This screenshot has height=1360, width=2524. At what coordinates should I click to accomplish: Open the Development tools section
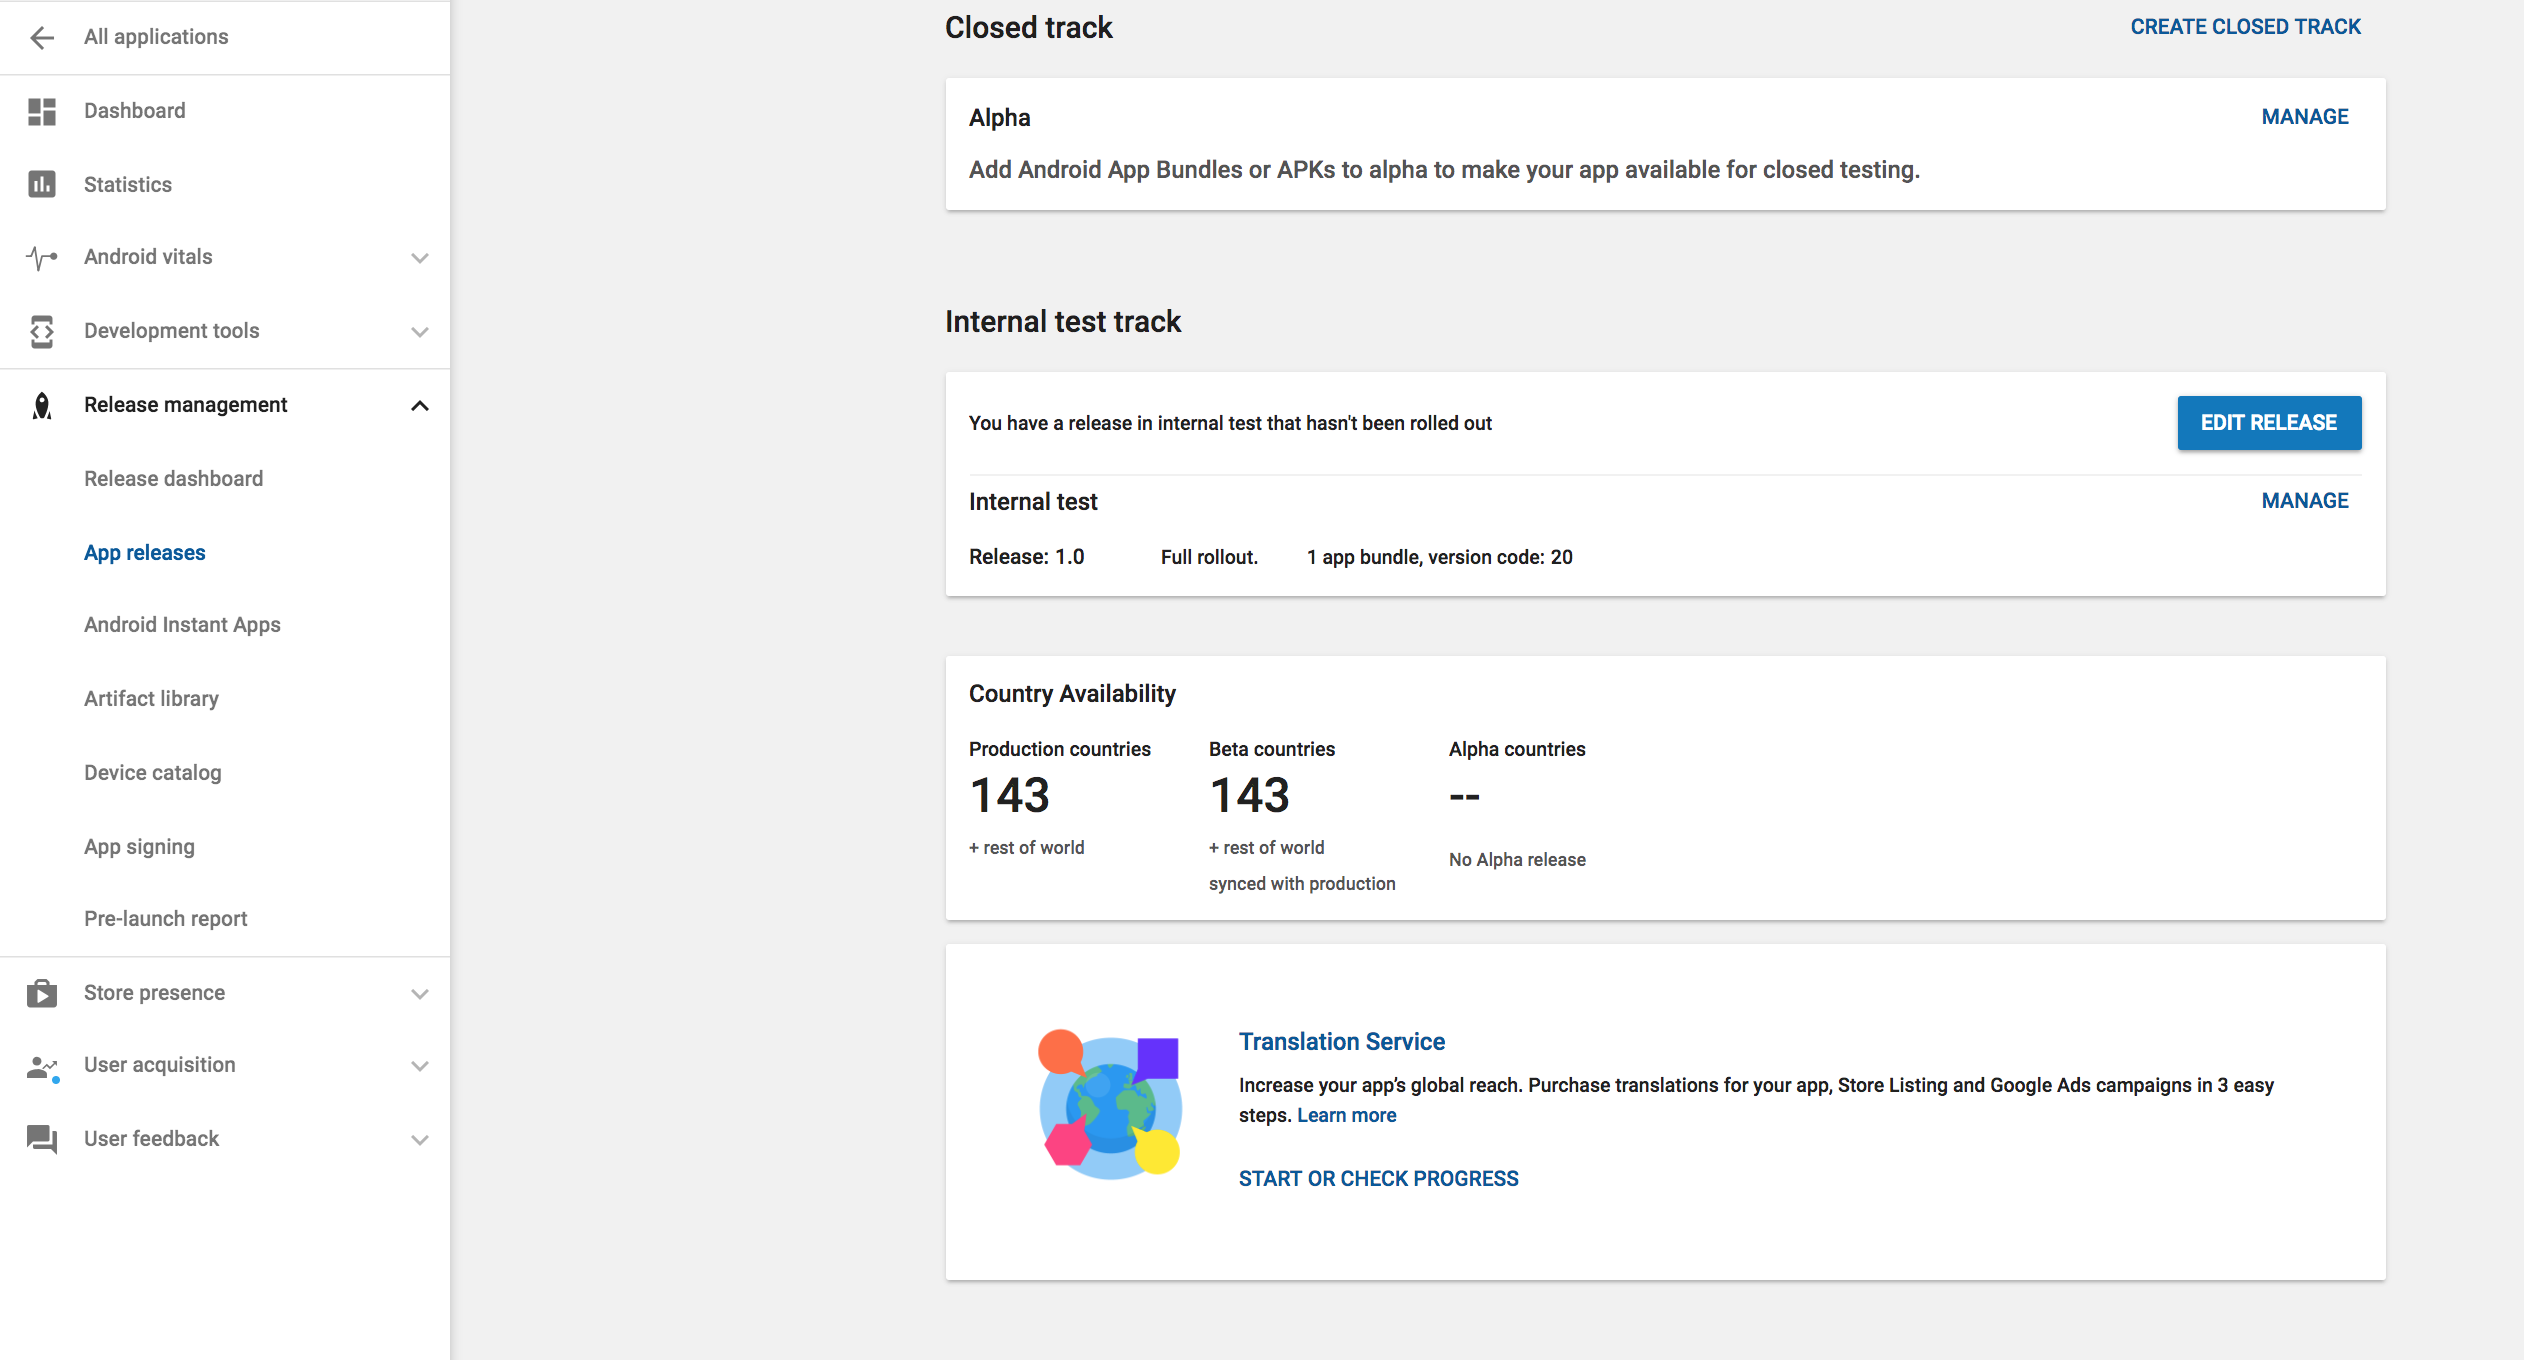171,331
